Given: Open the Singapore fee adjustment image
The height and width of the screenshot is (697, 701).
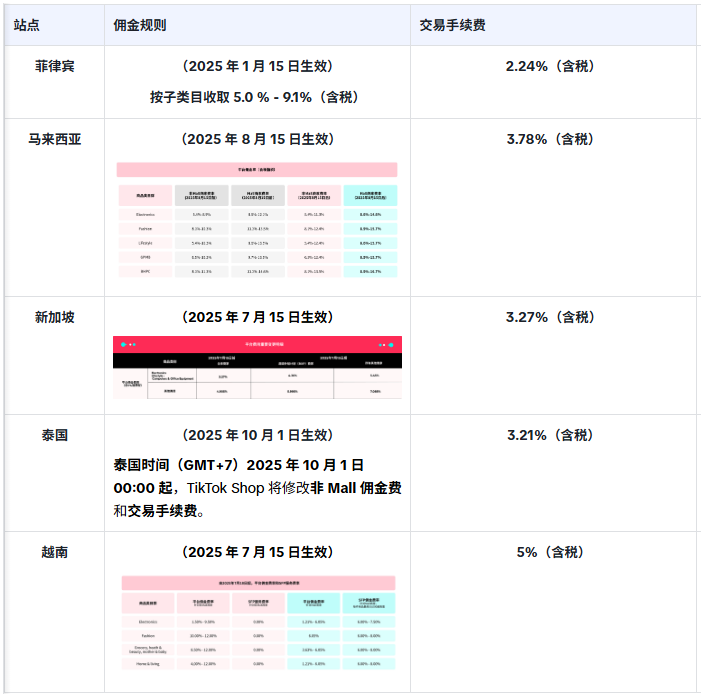Looking at the screenshot, I should tap(257, 367).
